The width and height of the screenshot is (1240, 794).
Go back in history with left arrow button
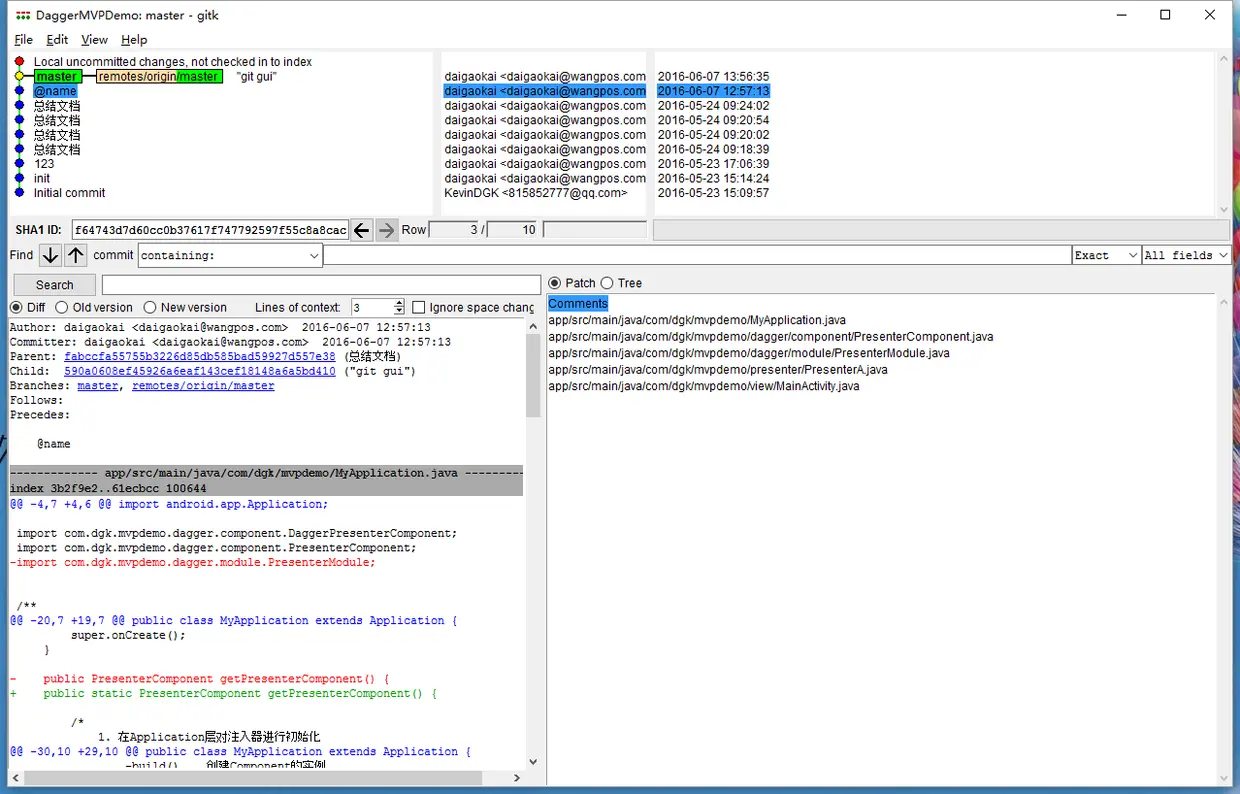coord(362,230)
